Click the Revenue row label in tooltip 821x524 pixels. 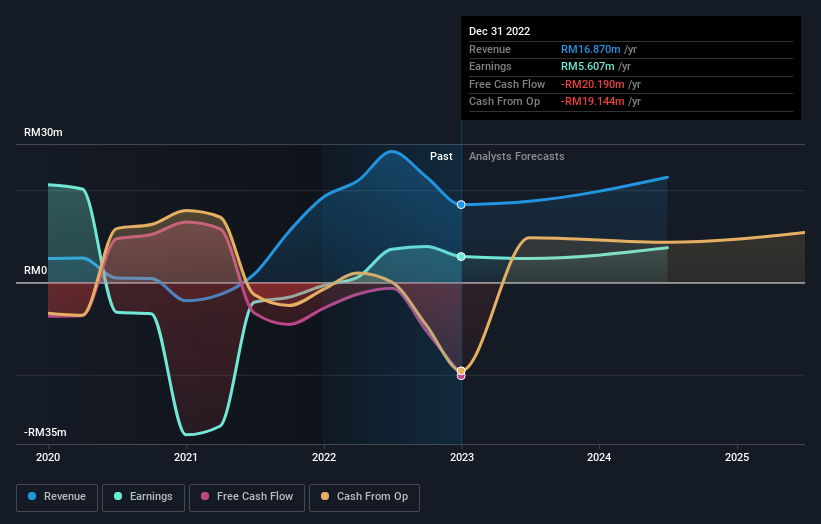tap(490, 49)
